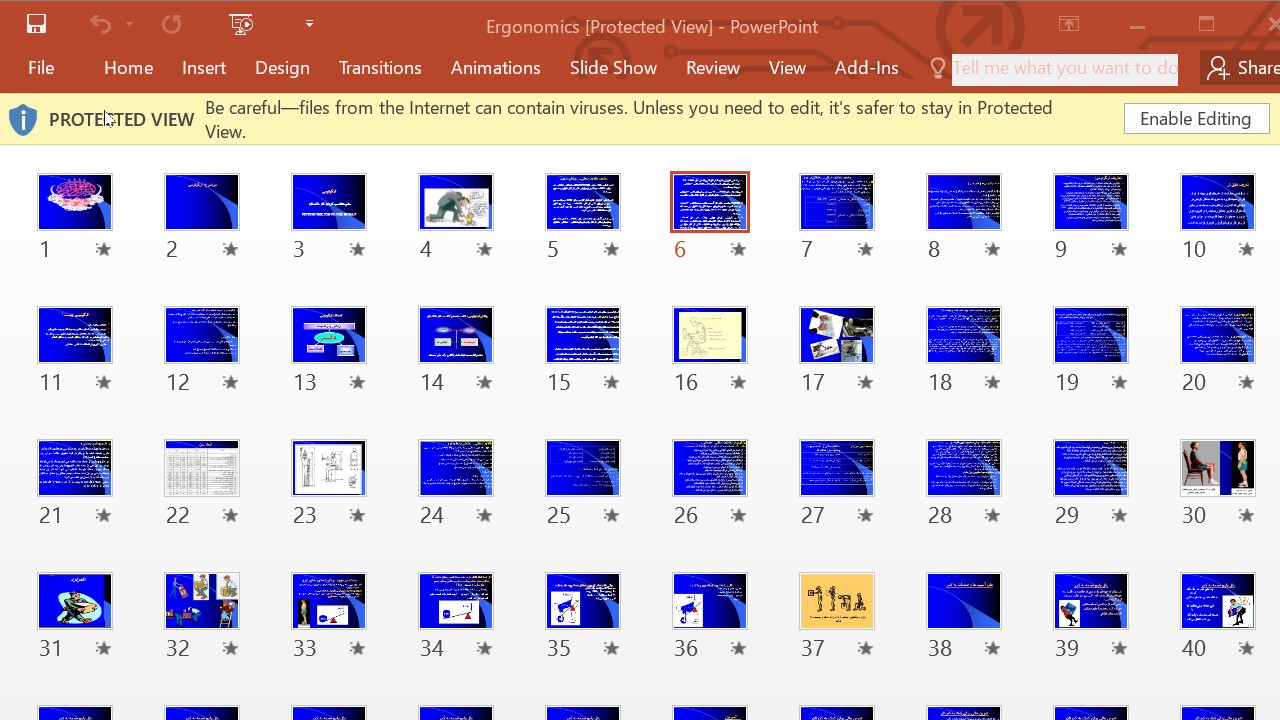Viewport: 1280px width, 720px height.
Task: Select slide 30 seated person thumbnail
Action: tap(1218, 468)
